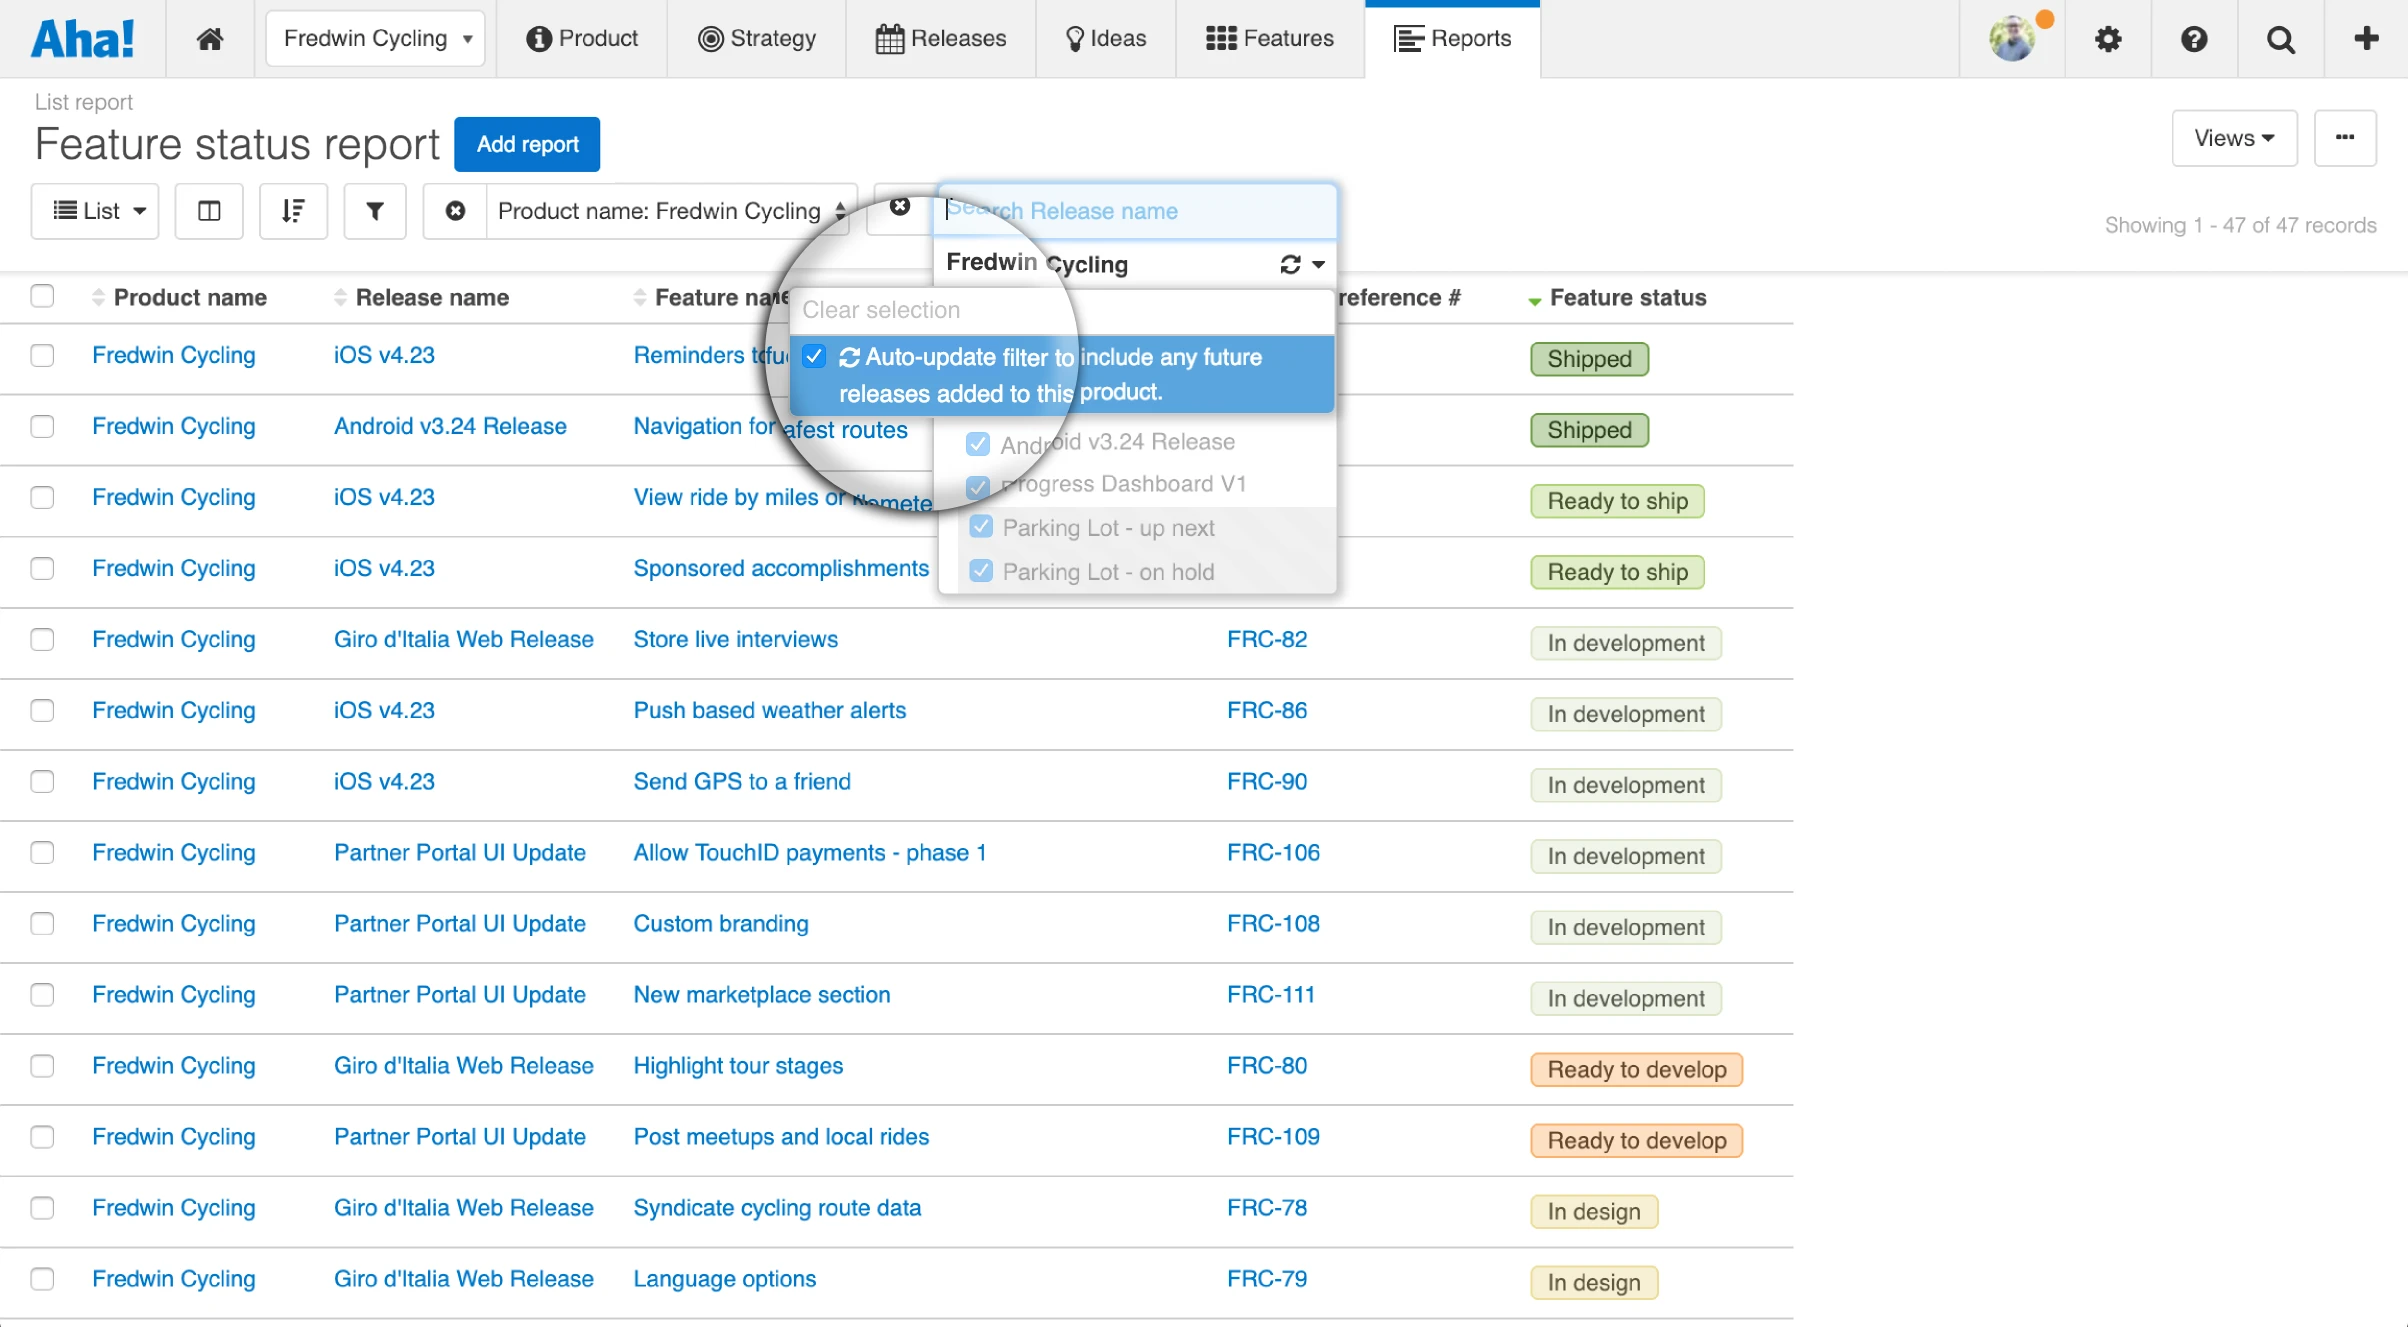Remove the Product name filter

point(455,211)
